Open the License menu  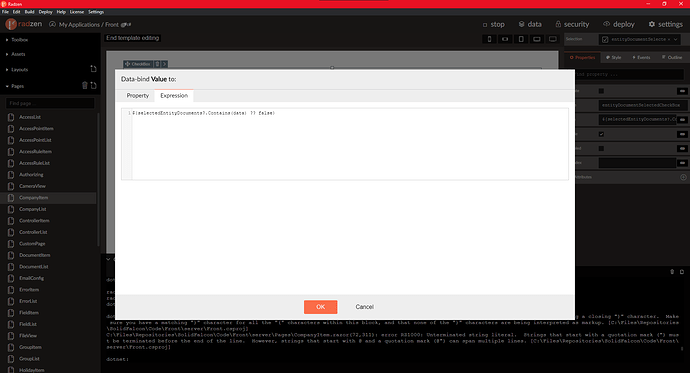click(77, 12)
